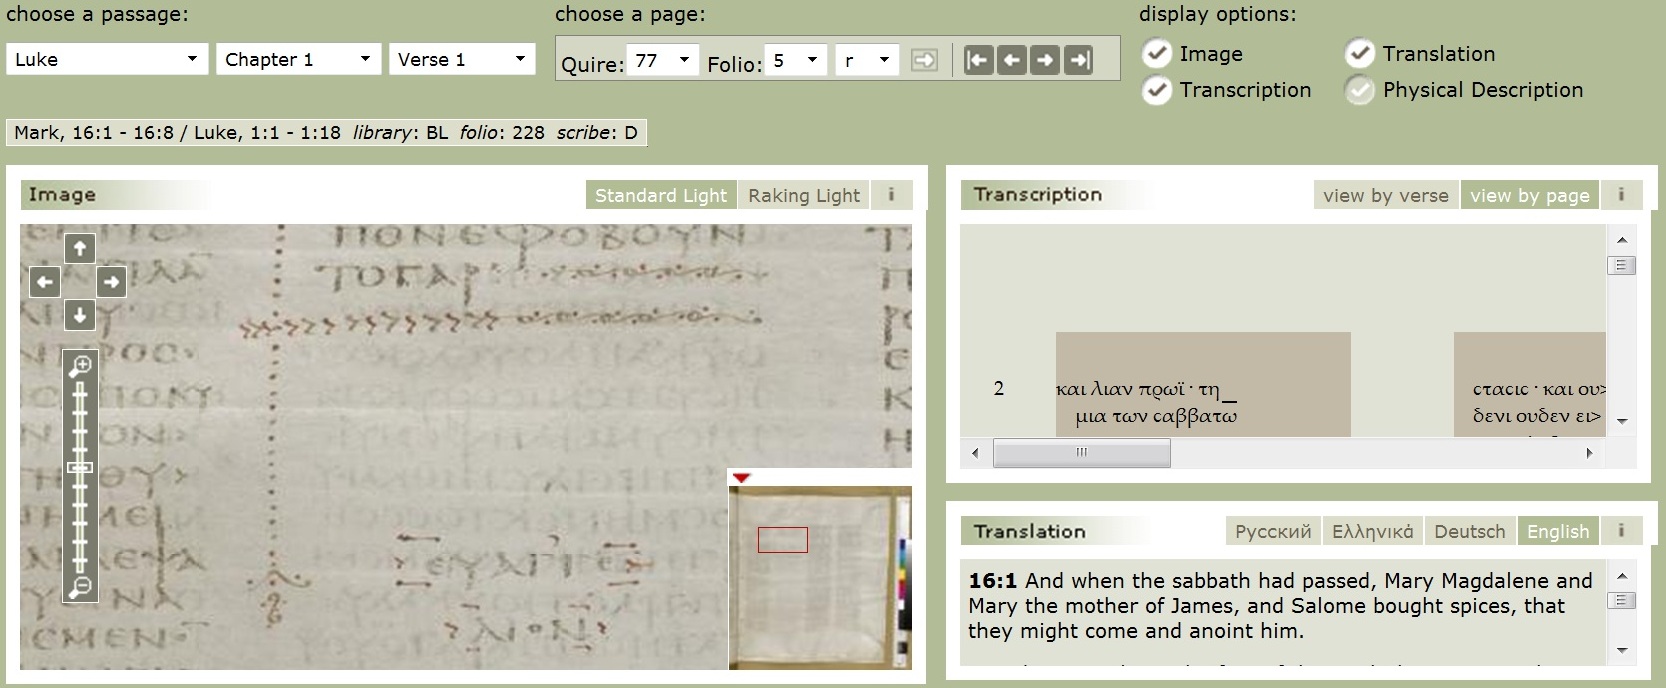
Task: Click the 'scribe: D' label
Action: point(597,132)
